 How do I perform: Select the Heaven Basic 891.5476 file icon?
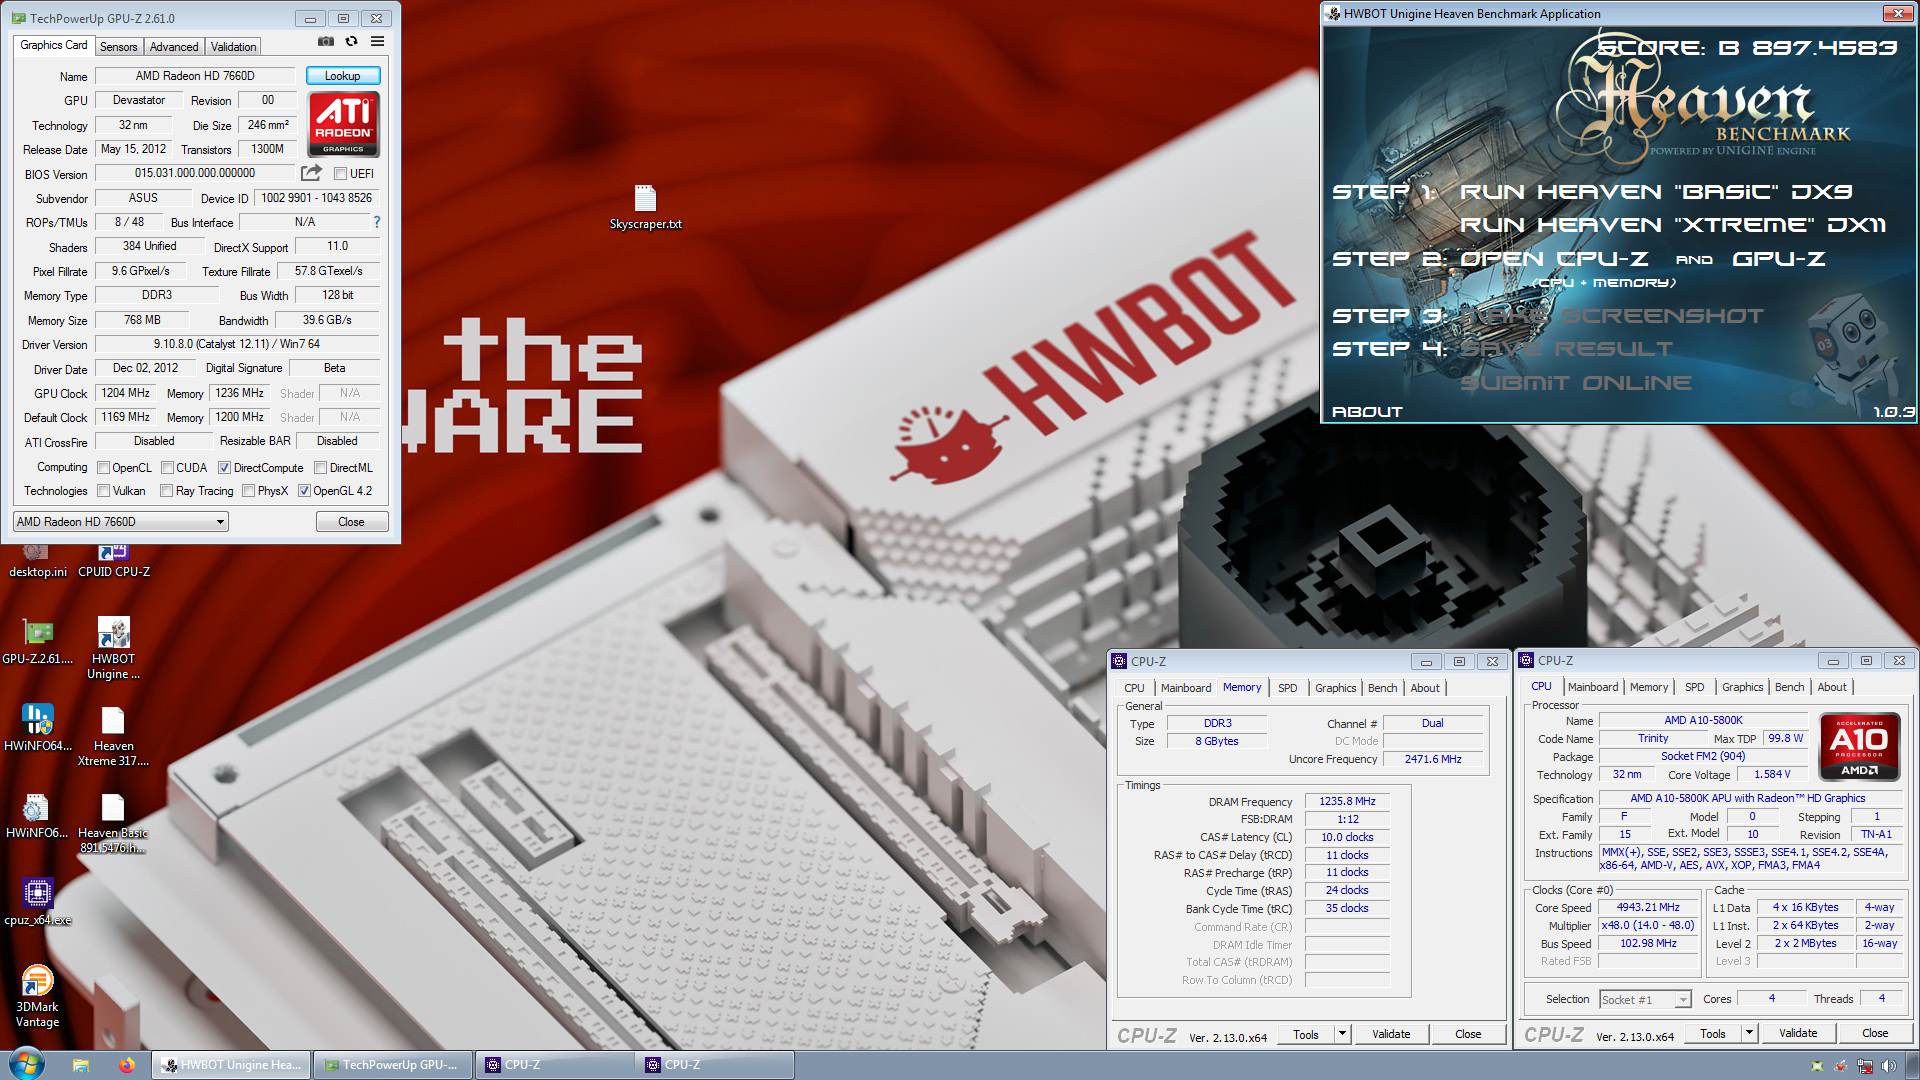113,823
